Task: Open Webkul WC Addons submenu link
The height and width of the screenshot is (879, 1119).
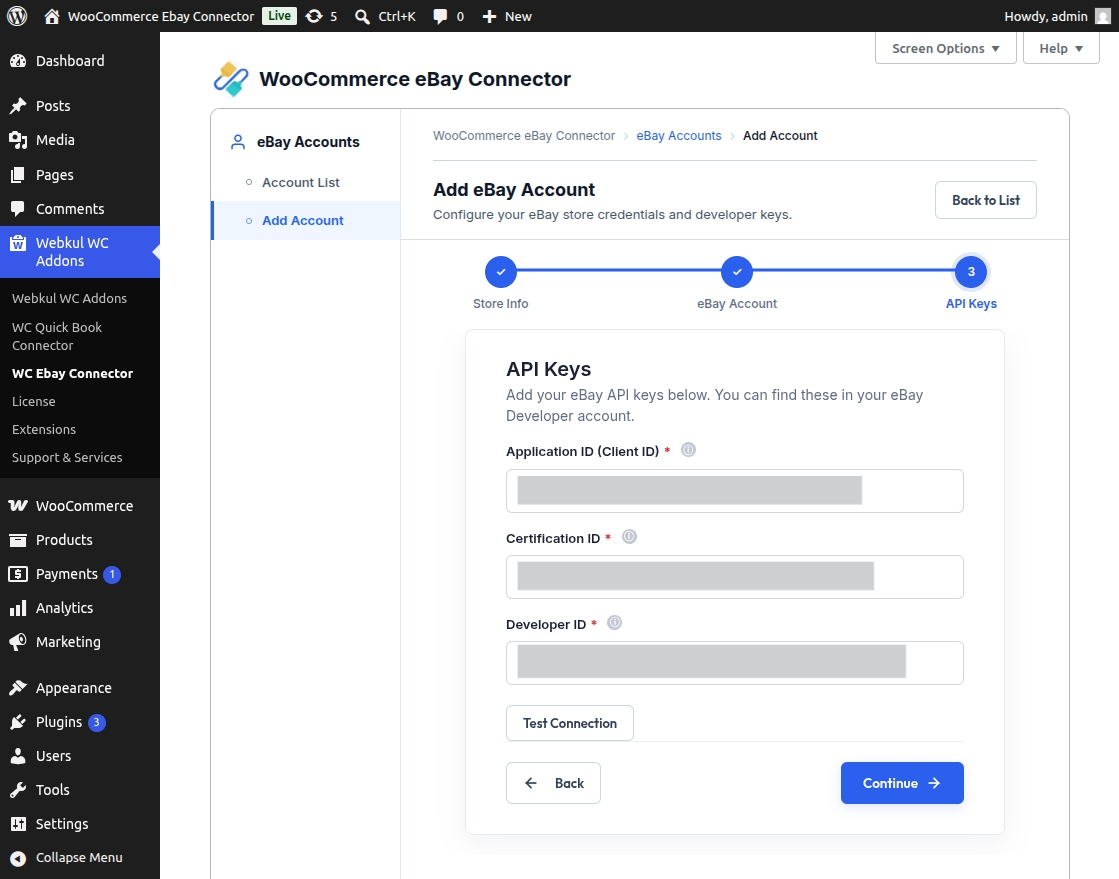Action: [69, 298]
